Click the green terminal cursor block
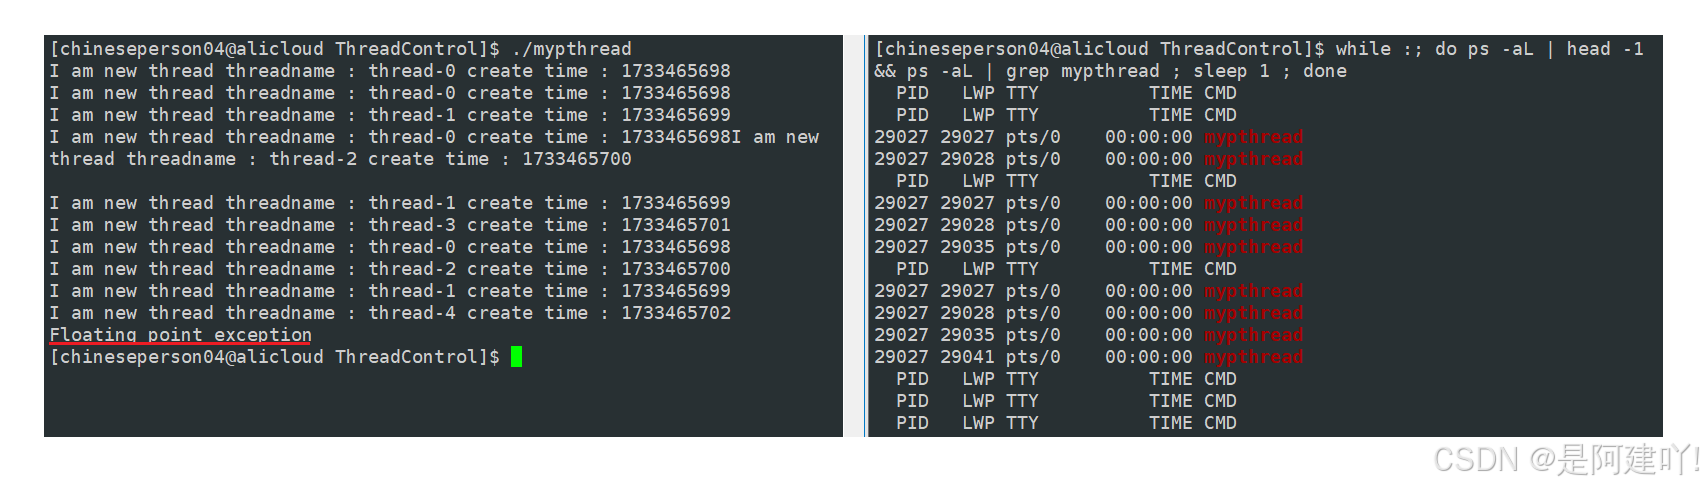 click(516, 357)
